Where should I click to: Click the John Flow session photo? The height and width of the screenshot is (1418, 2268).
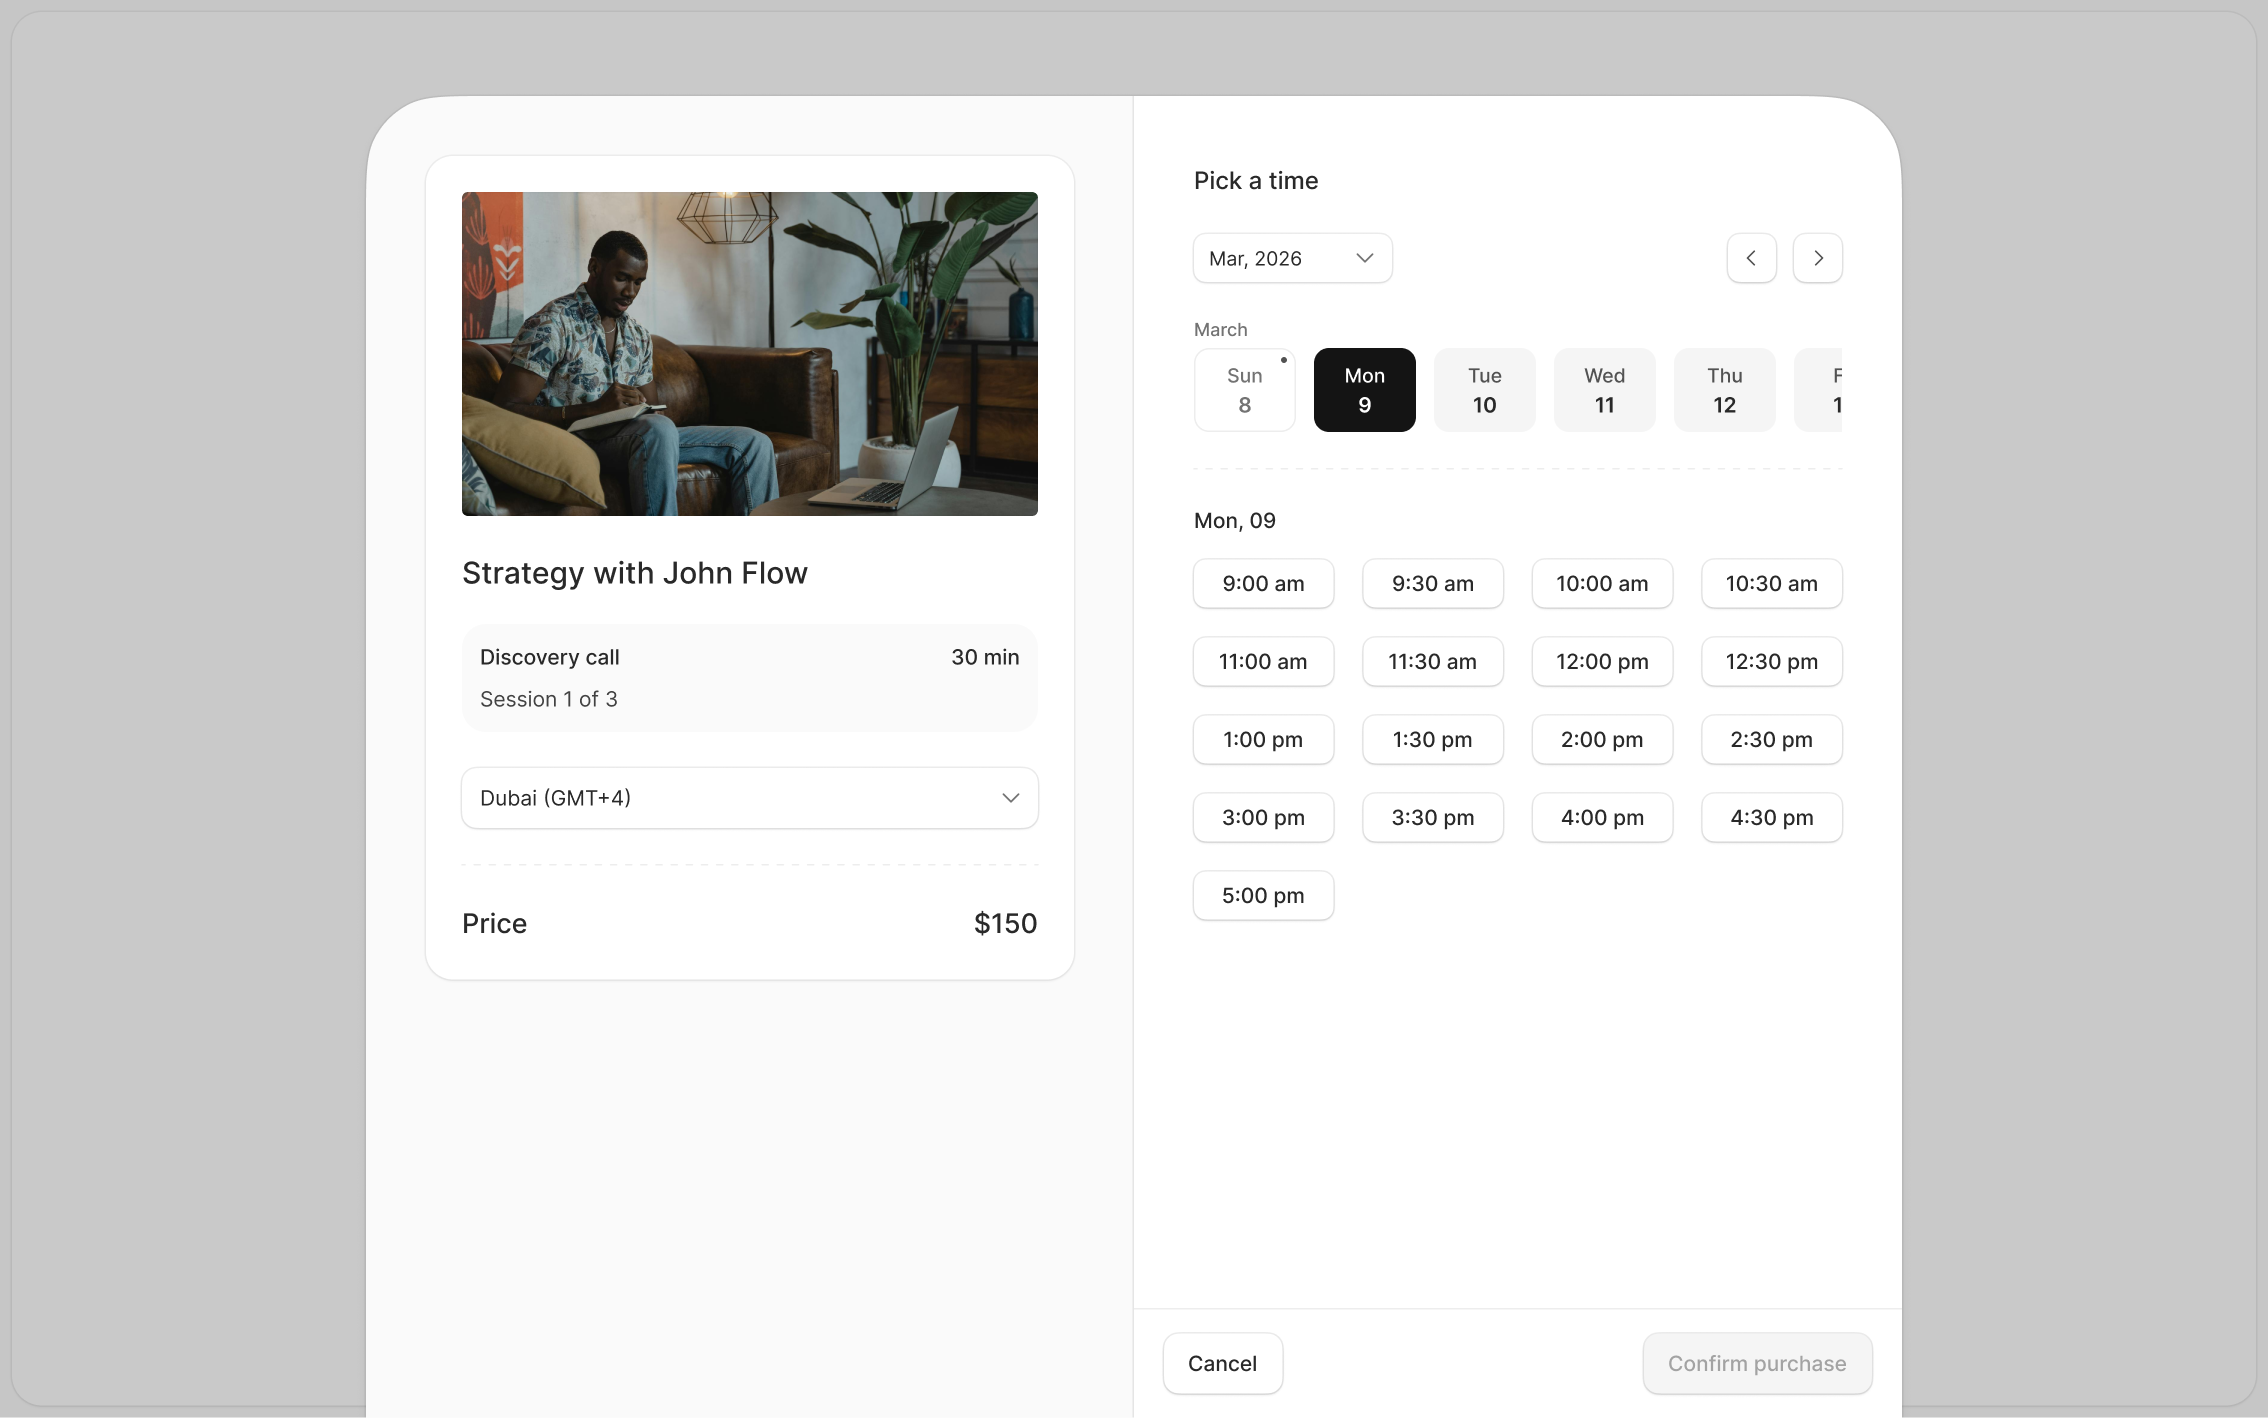[x=749, y=354]
